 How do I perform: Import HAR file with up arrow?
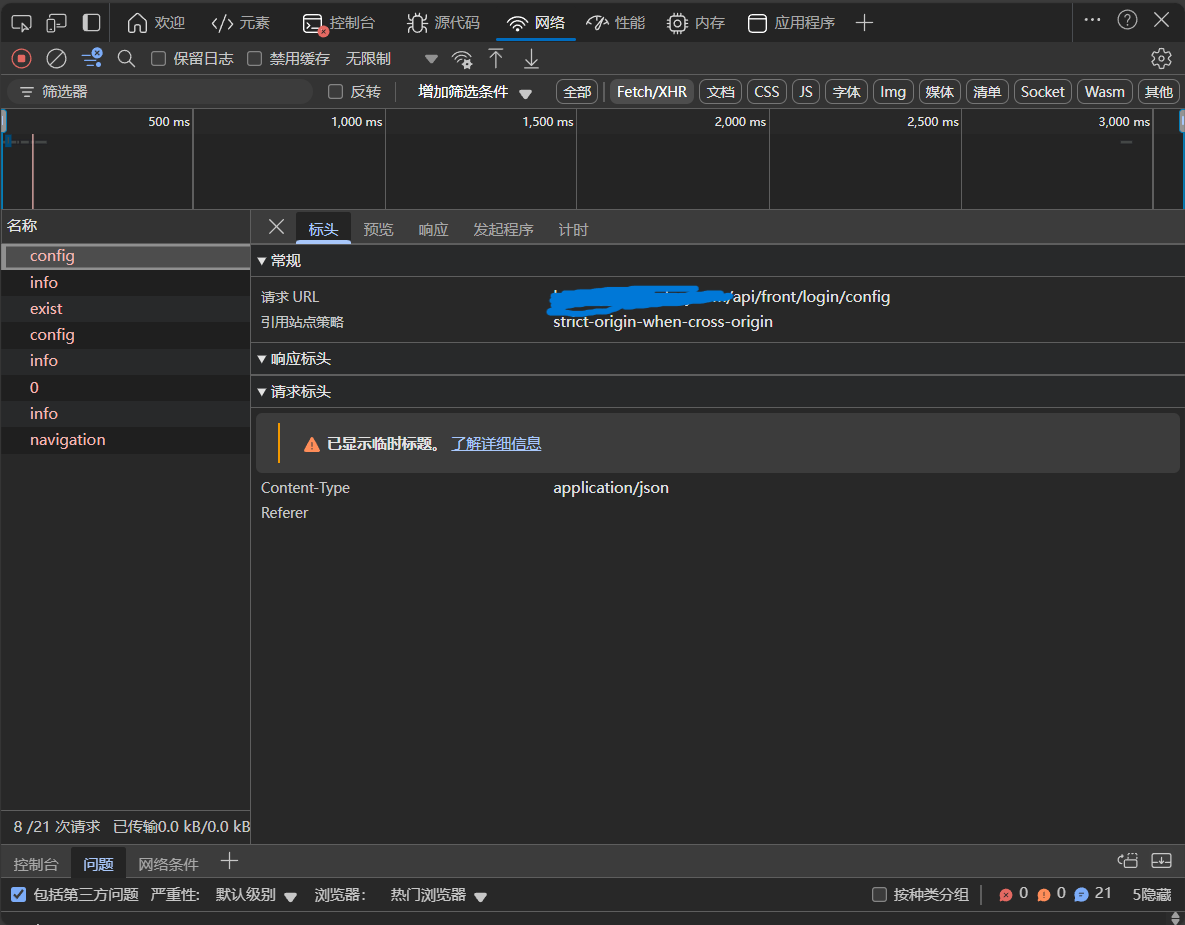tap(496, 58)
